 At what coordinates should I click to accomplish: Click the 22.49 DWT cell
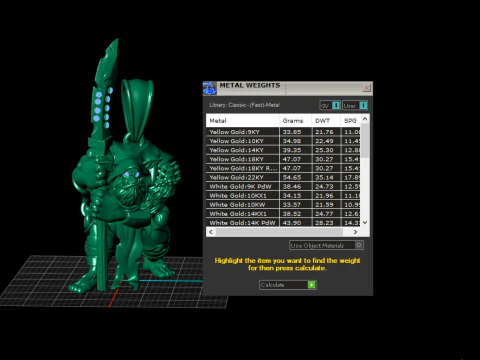[x=326, y=141]
